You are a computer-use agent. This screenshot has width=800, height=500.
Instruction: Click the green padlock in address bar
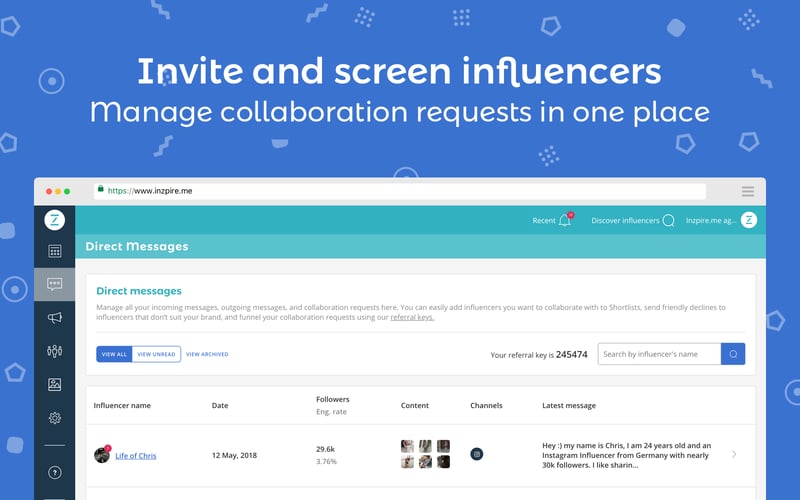coord(101,189)
